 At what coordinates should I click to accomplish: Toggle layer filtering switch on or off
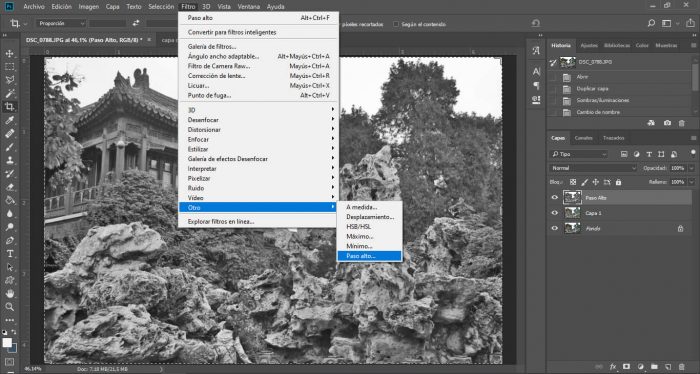pos(693,153)
